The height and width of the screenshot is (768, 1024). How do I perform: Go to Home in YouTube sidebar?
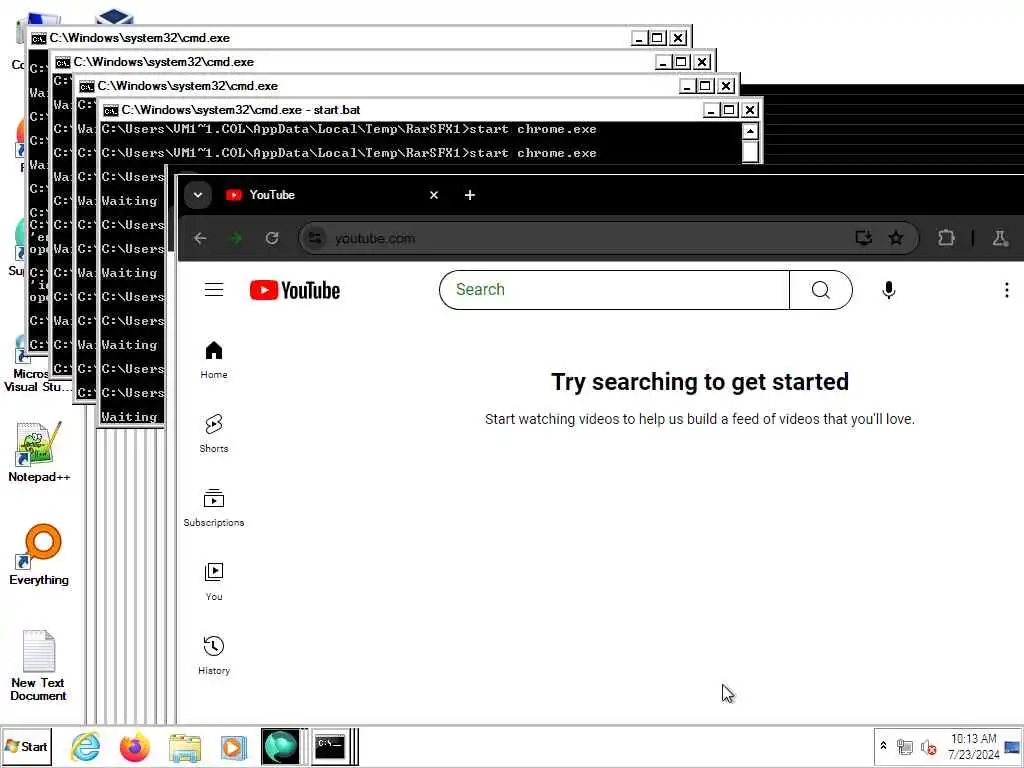[x=214, y=360]
